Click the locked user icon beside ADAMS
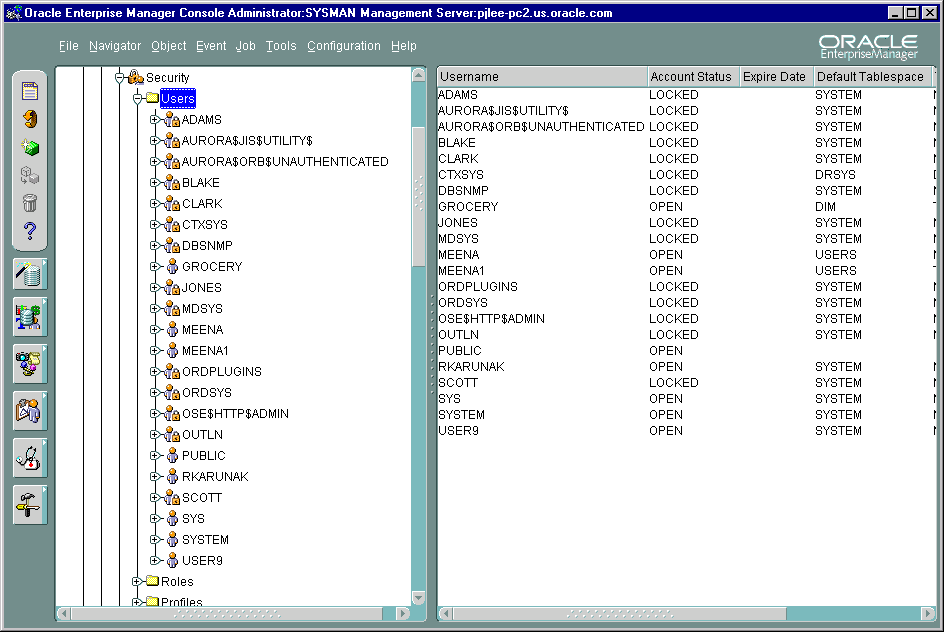The width and height of the screenshot is (944, 632). 172,119
